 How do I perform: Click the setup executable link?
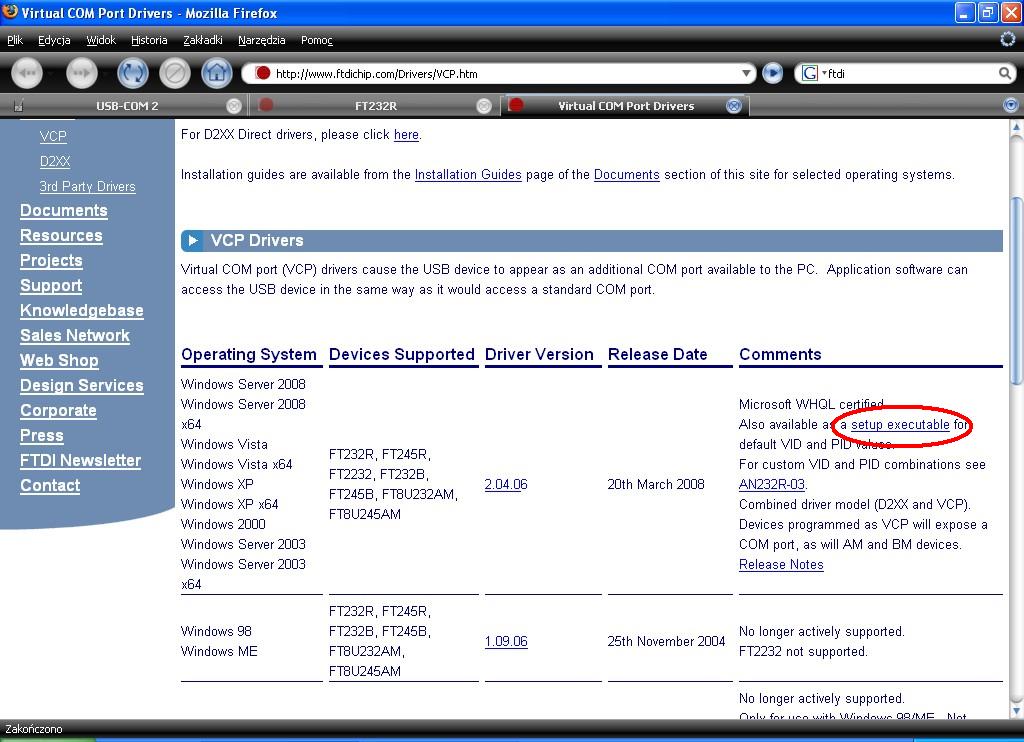[900, 425]
